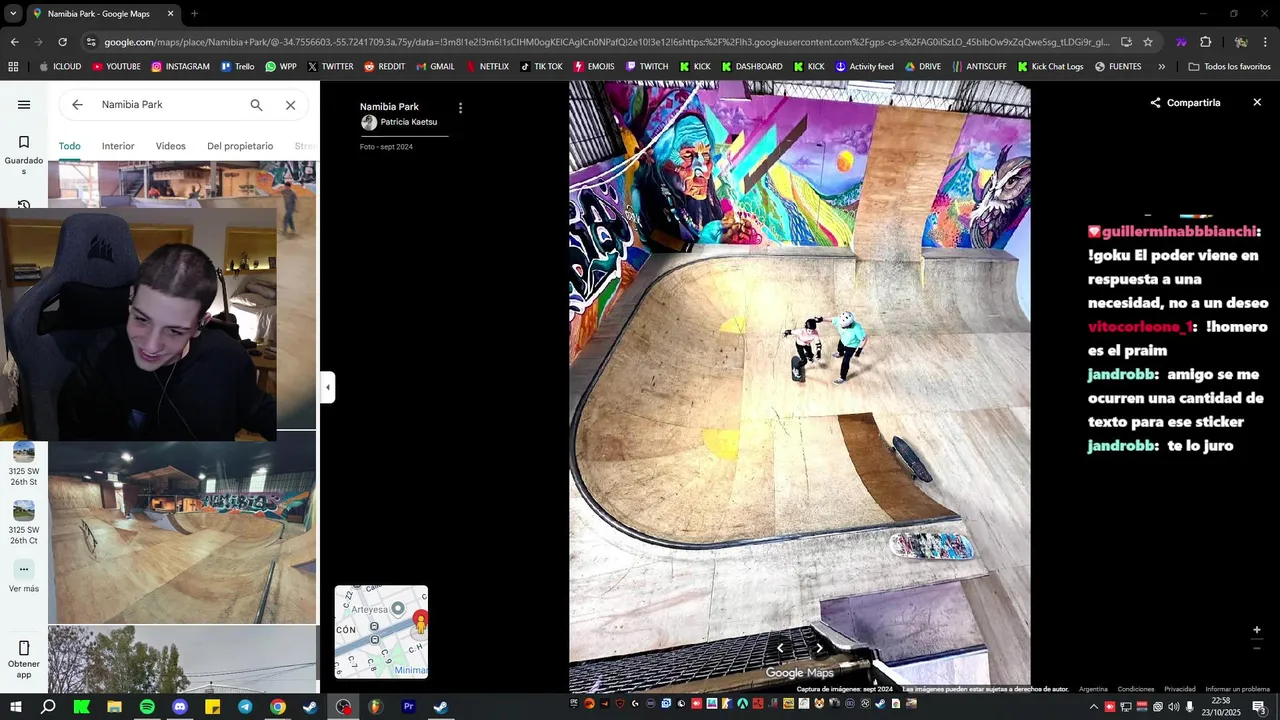Viewport: 1280px width, 720px height.
Task: Click Argentina footer link
Action: pos(1093,689)
